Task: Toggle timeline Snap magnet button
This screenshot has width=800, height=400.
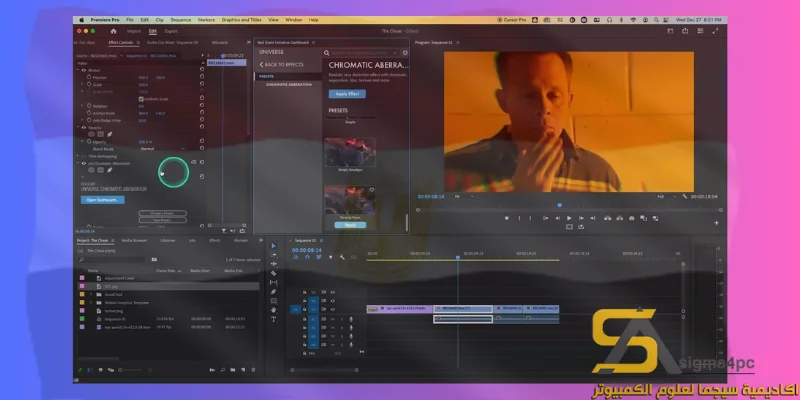Action: point(307,257)
